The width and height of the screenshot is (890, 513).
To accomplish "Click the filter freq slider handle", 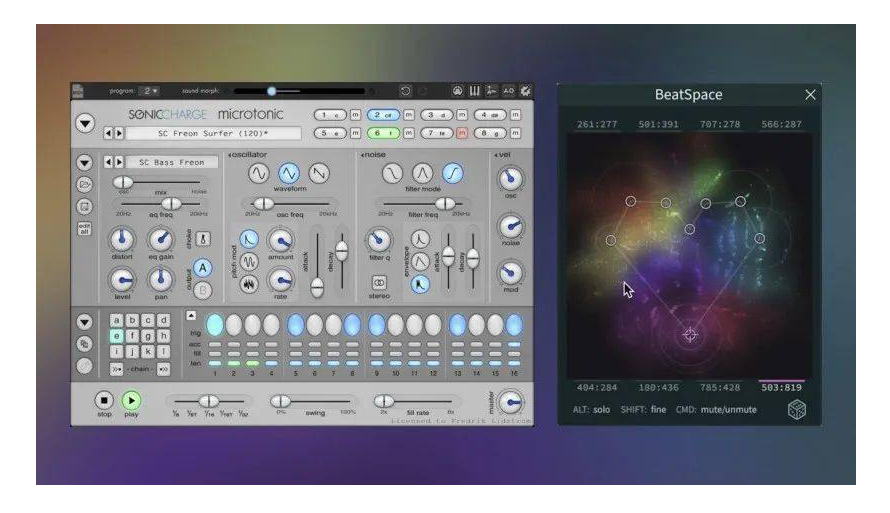I will tap(445, 203).
